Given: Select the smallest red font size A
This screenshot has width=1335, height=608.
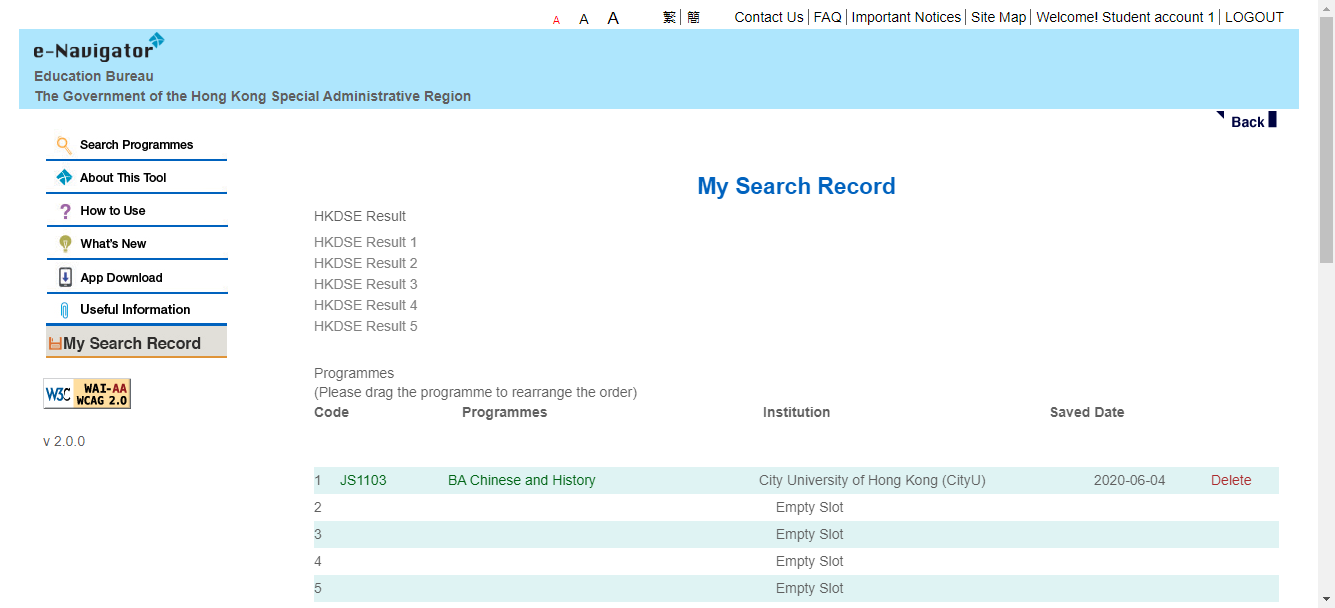Looking at the screenshot, I should pyautogui.click(x=557, y=19).
